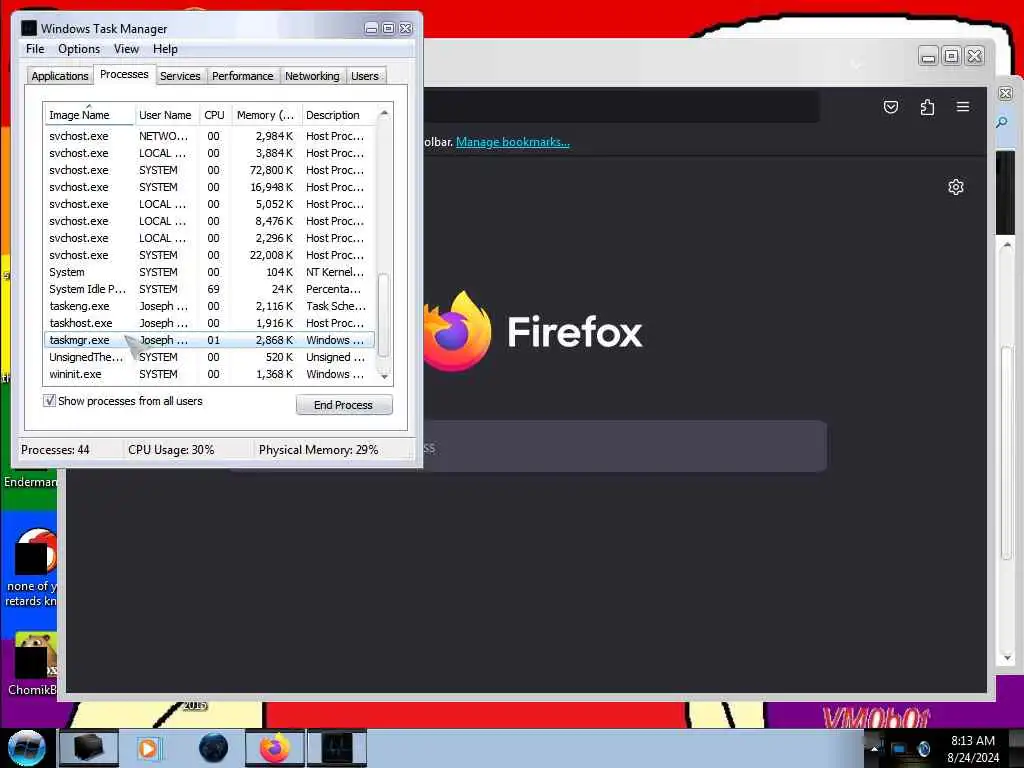Open the File menu in Task Manager
1024x768 pixels.
point(35,49)
